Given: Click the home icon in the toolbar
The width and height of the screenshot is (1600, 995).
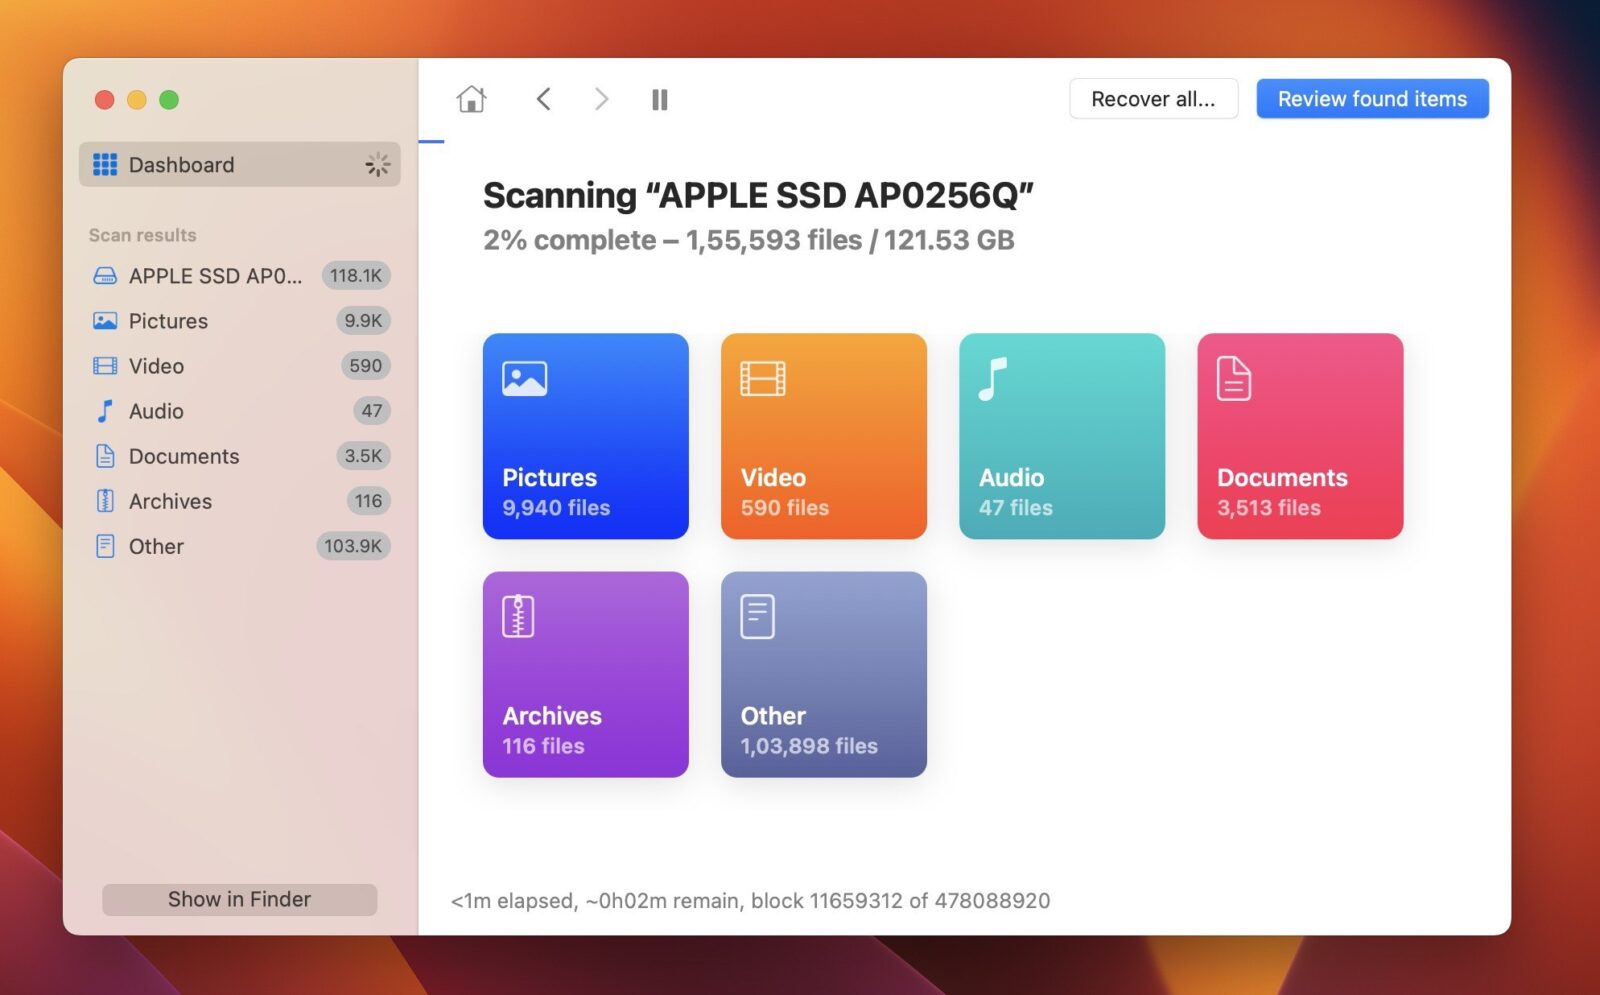Looking at the screenshot, I should (471, 98).
